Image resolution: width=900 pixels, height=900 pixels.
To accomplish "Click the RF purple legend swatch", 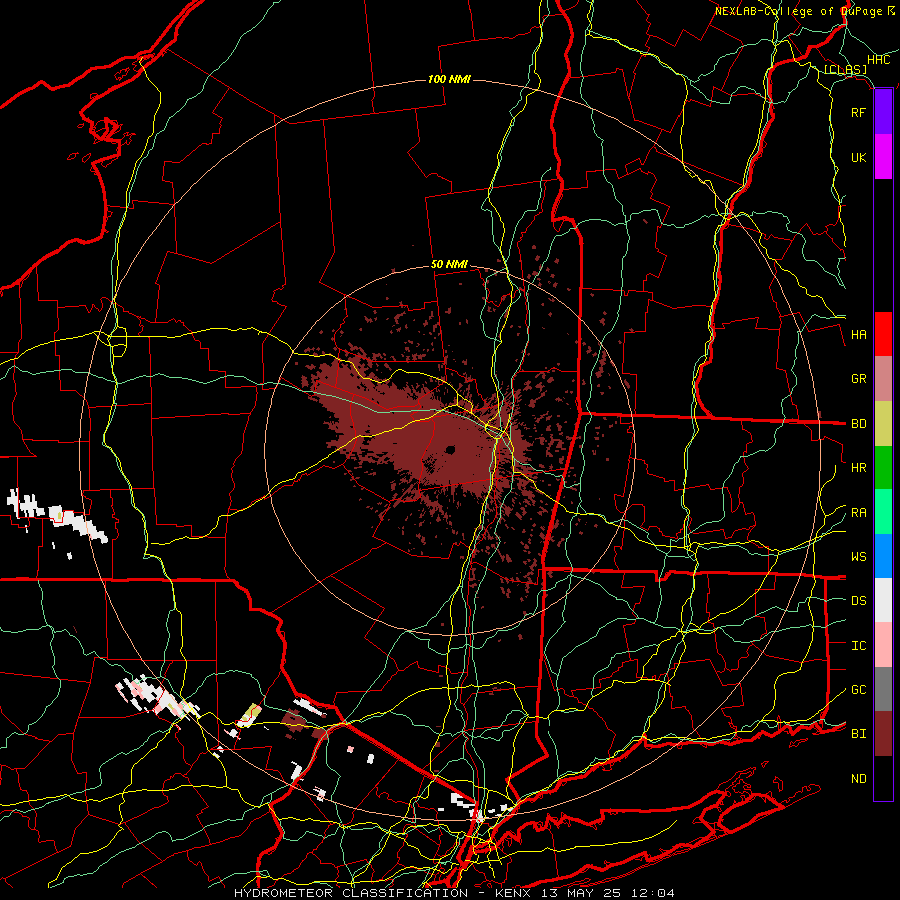I will click(883, 112).
